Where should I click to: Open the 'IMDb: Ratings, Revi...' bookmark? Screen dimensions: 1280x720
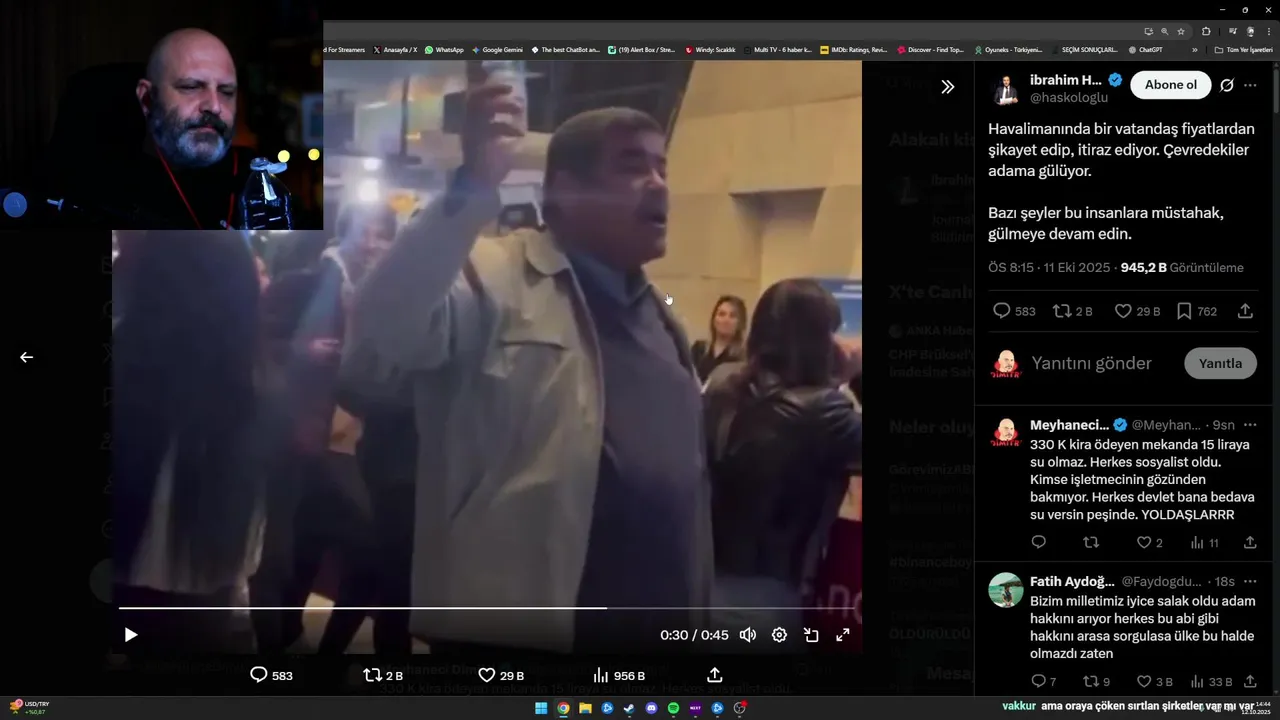pos(854,49)
